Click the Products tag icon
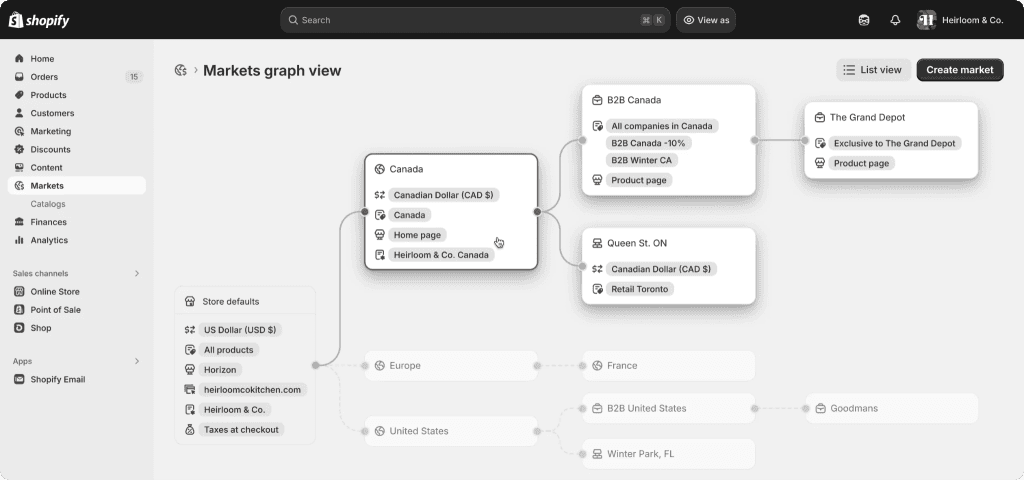 (19, 95)
